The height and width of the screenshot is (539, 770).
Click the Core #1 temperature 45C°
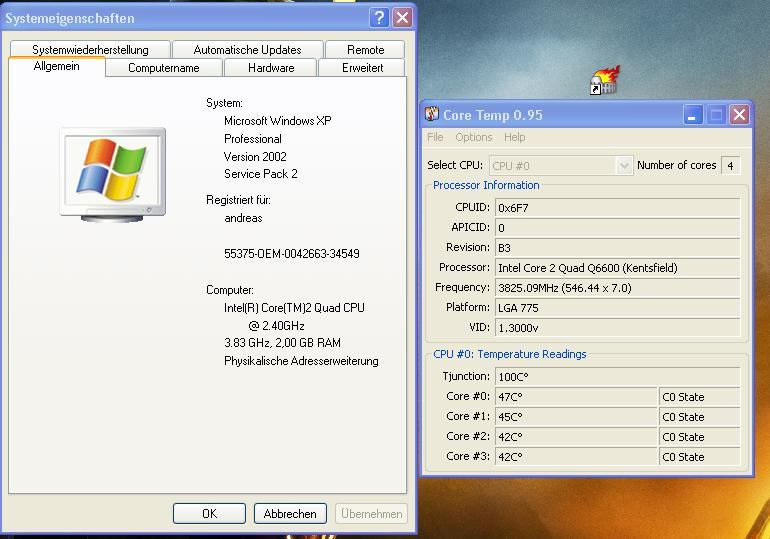pos(576,417)
